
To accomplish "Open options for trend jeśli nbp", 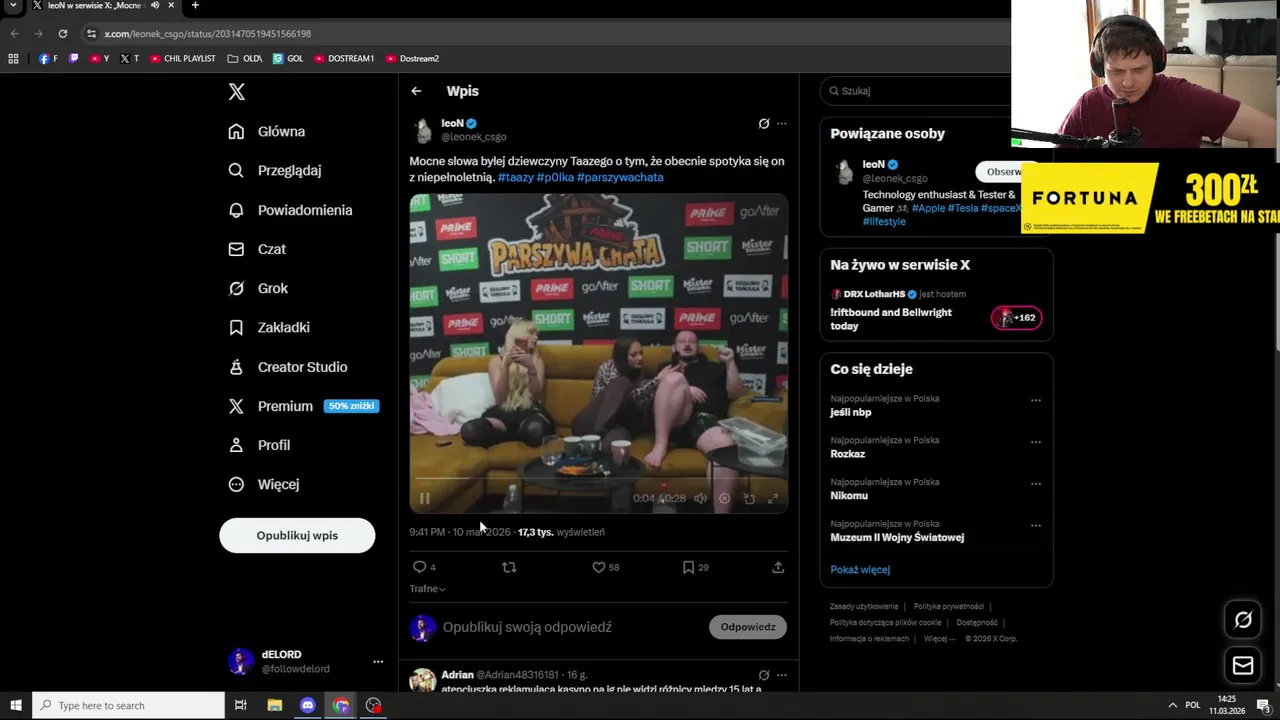I will (1036, 400).
